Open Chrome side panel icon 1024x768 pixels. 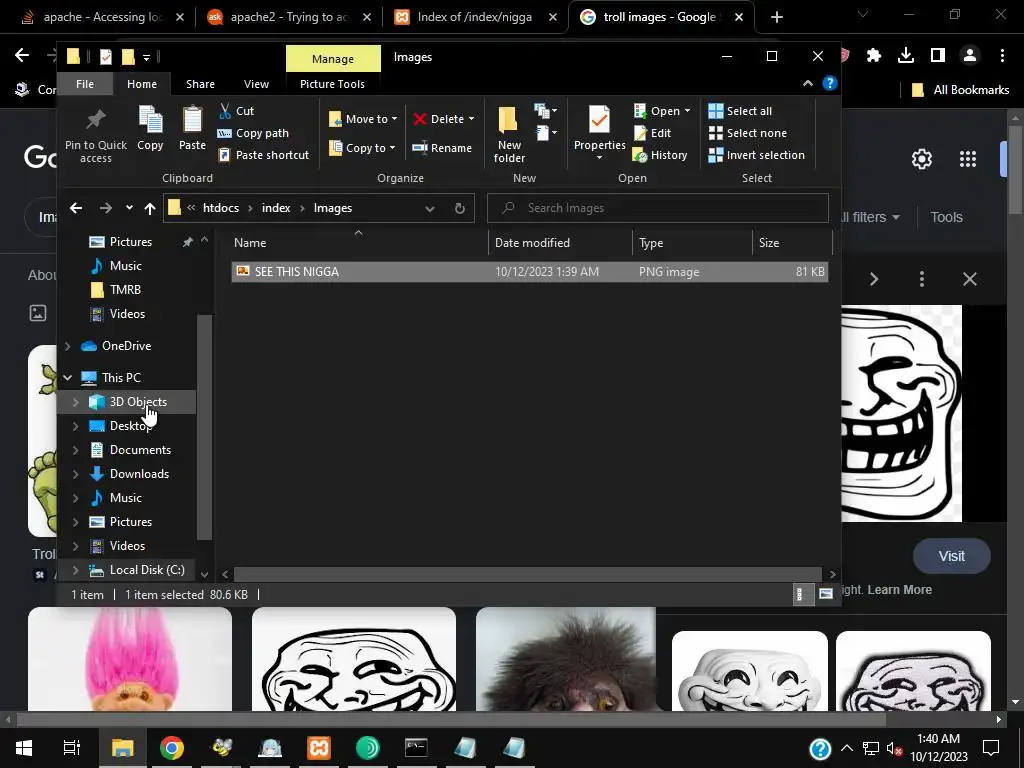pyautogui.click(x=938, y=56)
